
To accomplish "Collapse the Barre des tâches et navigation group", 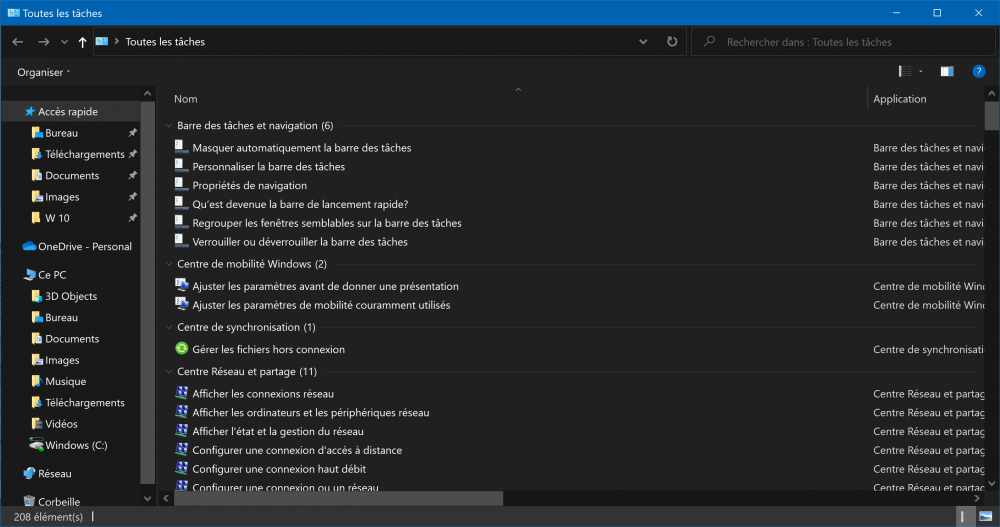I will point(168,126).
